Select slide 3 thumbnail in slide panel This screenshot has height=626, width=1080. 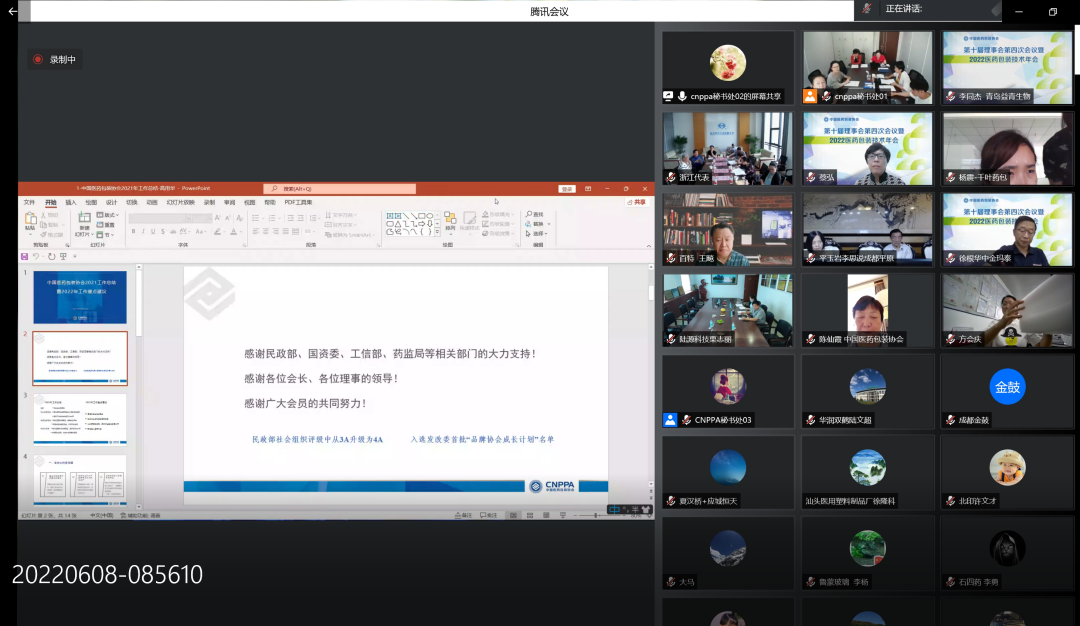click(x=80, y=419)
